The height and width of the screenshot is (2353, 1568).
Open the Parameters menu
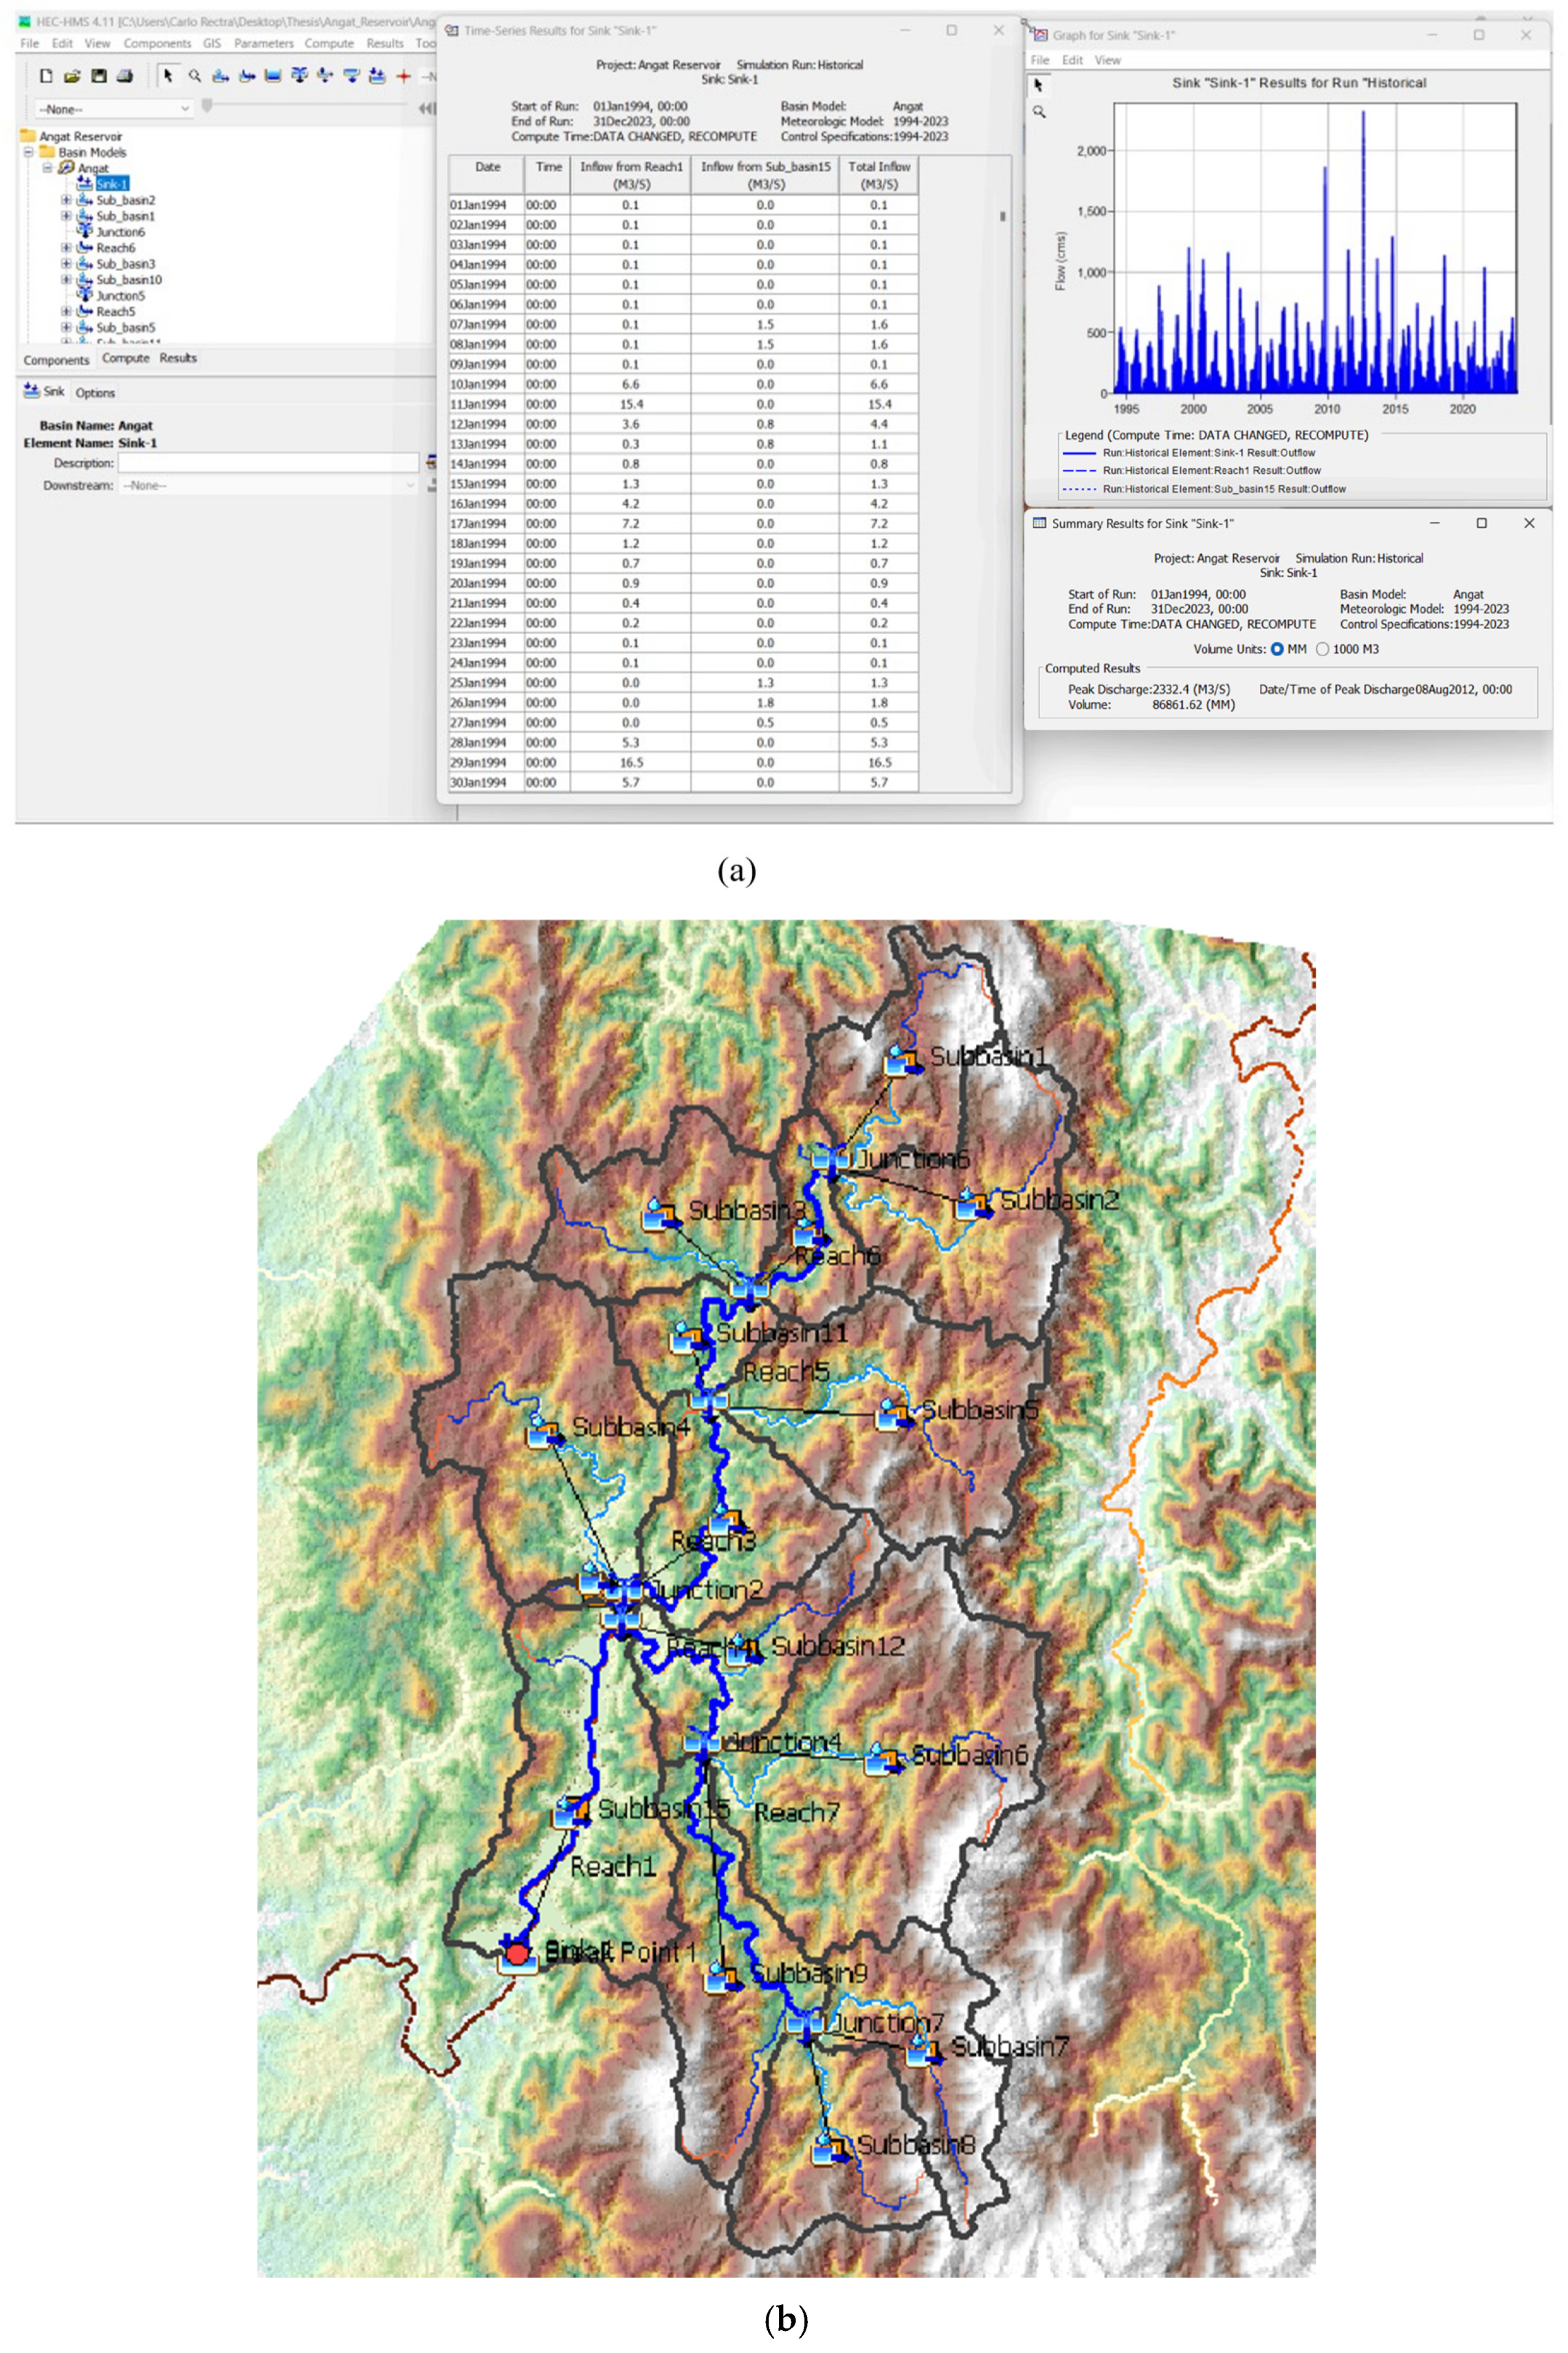263,43
